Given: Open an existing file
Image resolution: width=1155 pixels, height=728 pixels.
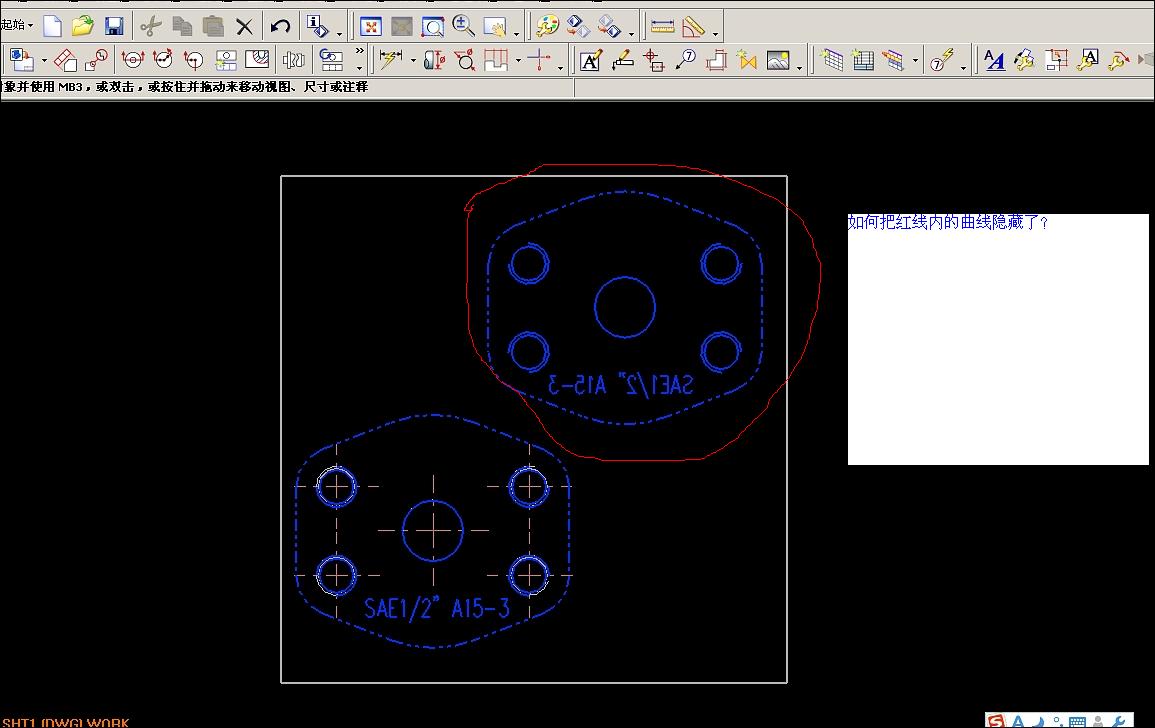Looking at the screenshot, I should (82, 26).
